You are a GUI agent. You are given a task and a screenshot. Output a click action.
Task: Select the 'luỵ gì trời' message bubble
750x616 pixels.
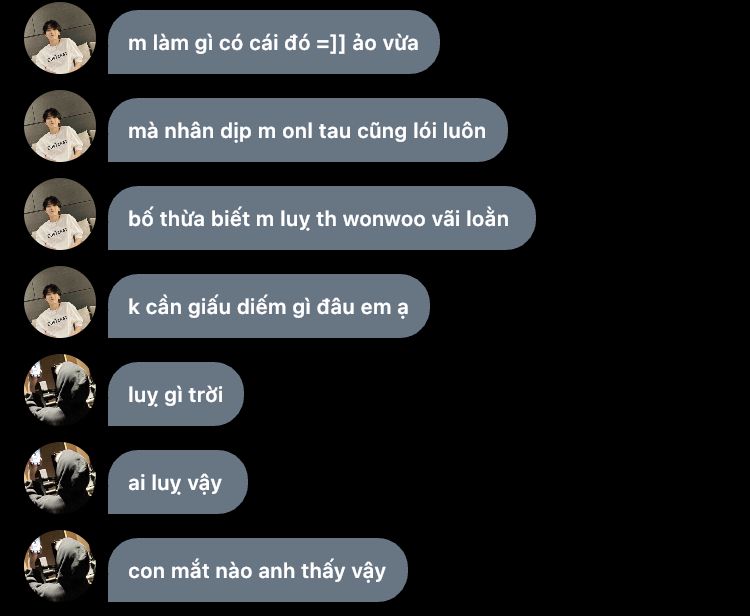[x=176, y=394]
